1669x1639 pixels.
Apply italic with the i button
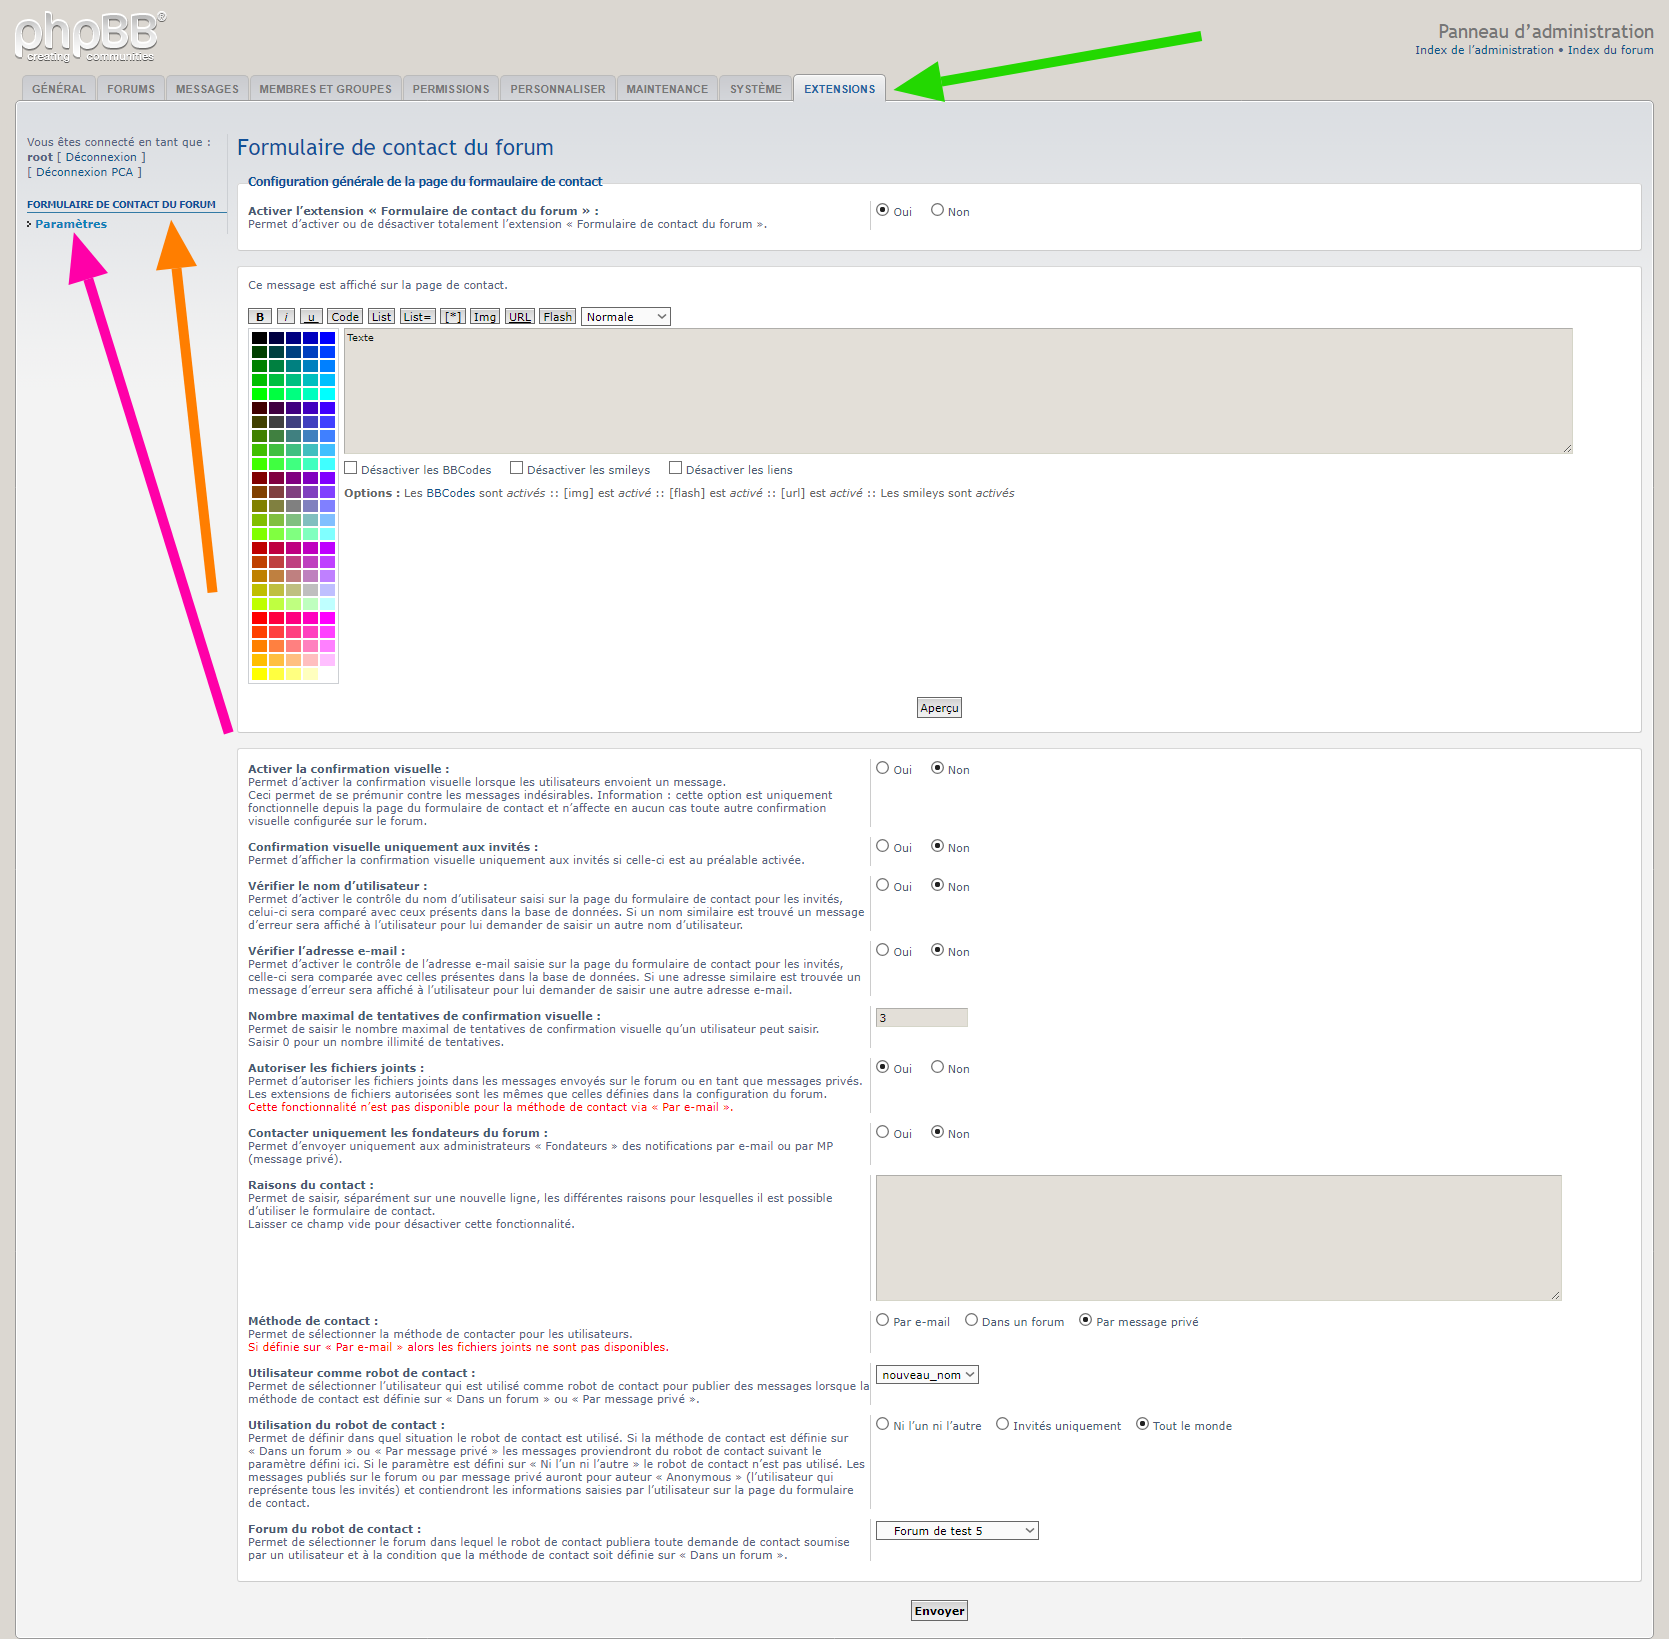click(286, 317)
